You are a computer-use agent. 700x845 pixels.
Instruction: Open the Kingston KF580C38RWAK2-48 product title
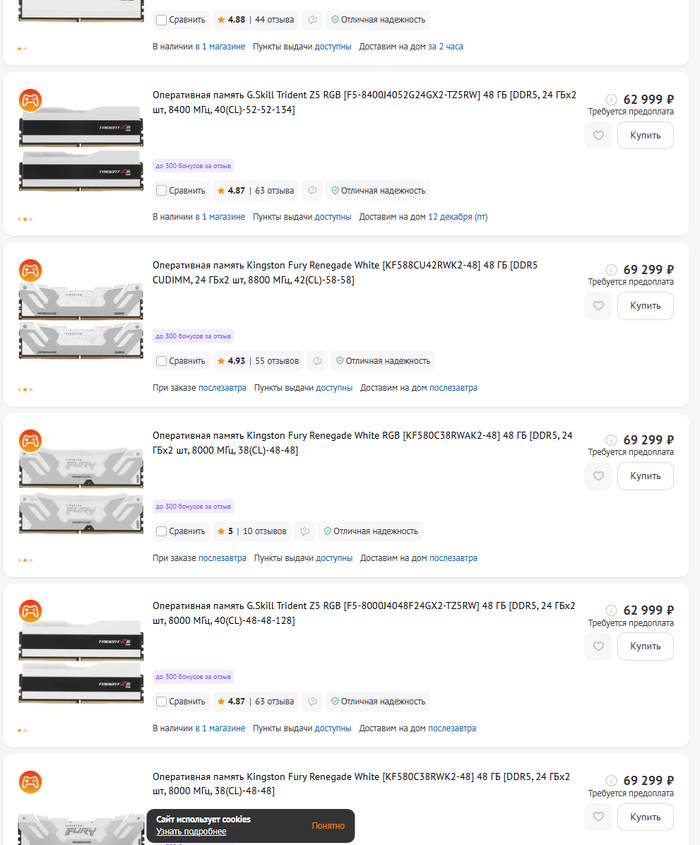click(362, 442)
